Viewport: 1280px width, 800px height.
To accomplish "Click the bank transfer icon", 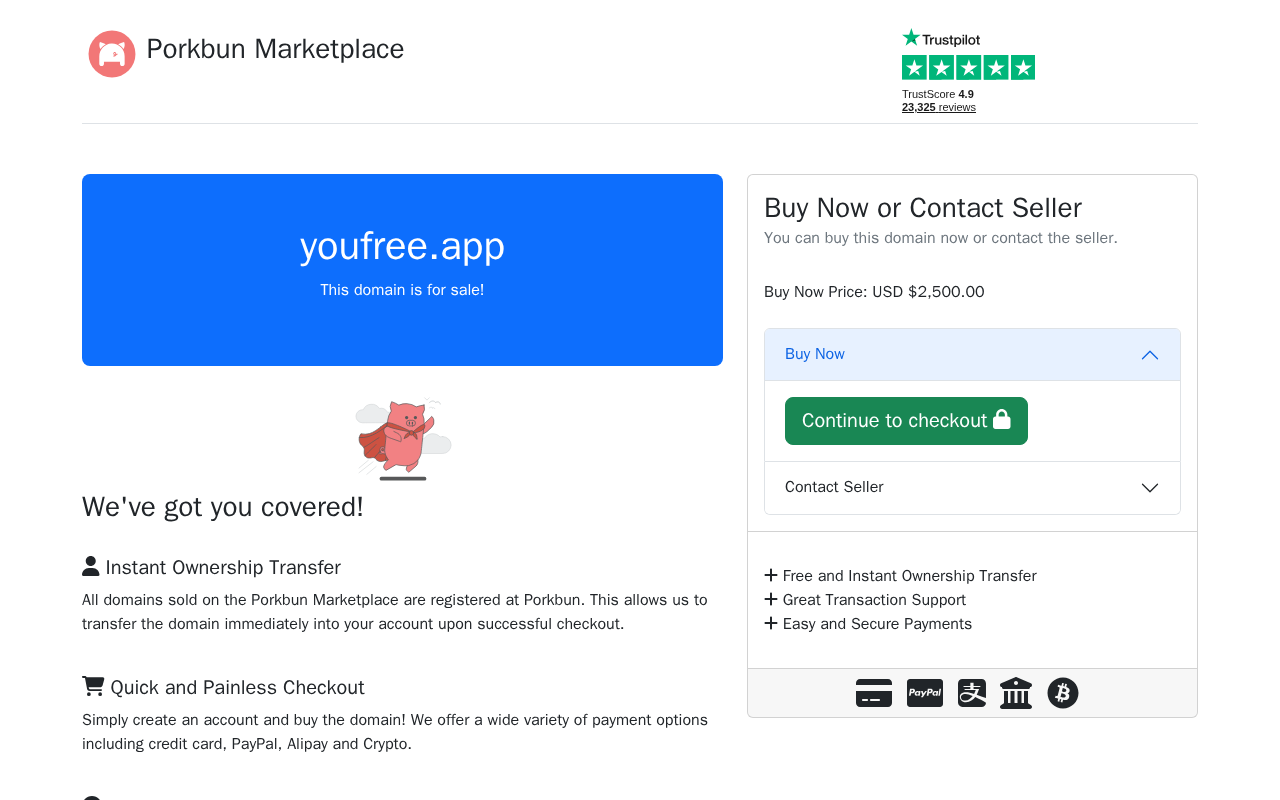I will point(1016,693).
